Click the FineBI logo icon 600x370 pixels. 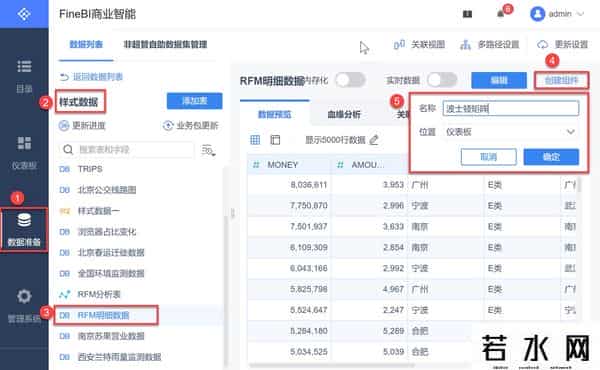coord(24,14)
